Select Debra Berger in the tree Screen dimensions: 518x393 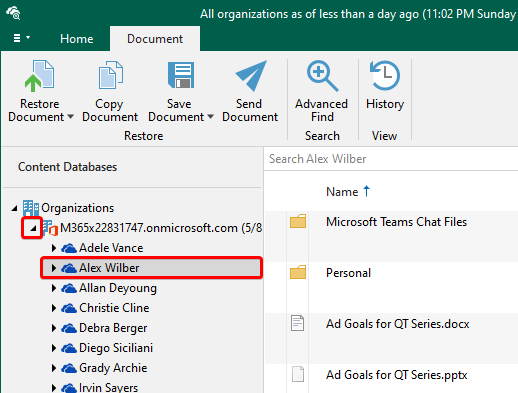click(x=113, y=328)
